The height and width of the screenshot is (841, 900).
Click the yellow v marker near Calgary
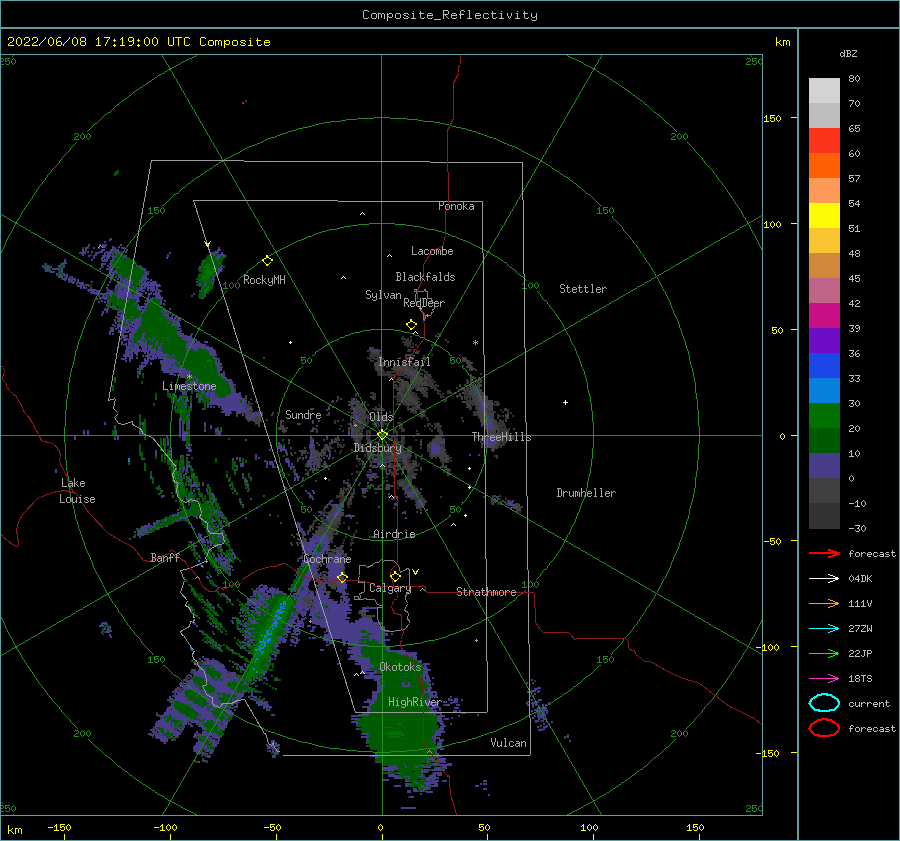(416, 572)
